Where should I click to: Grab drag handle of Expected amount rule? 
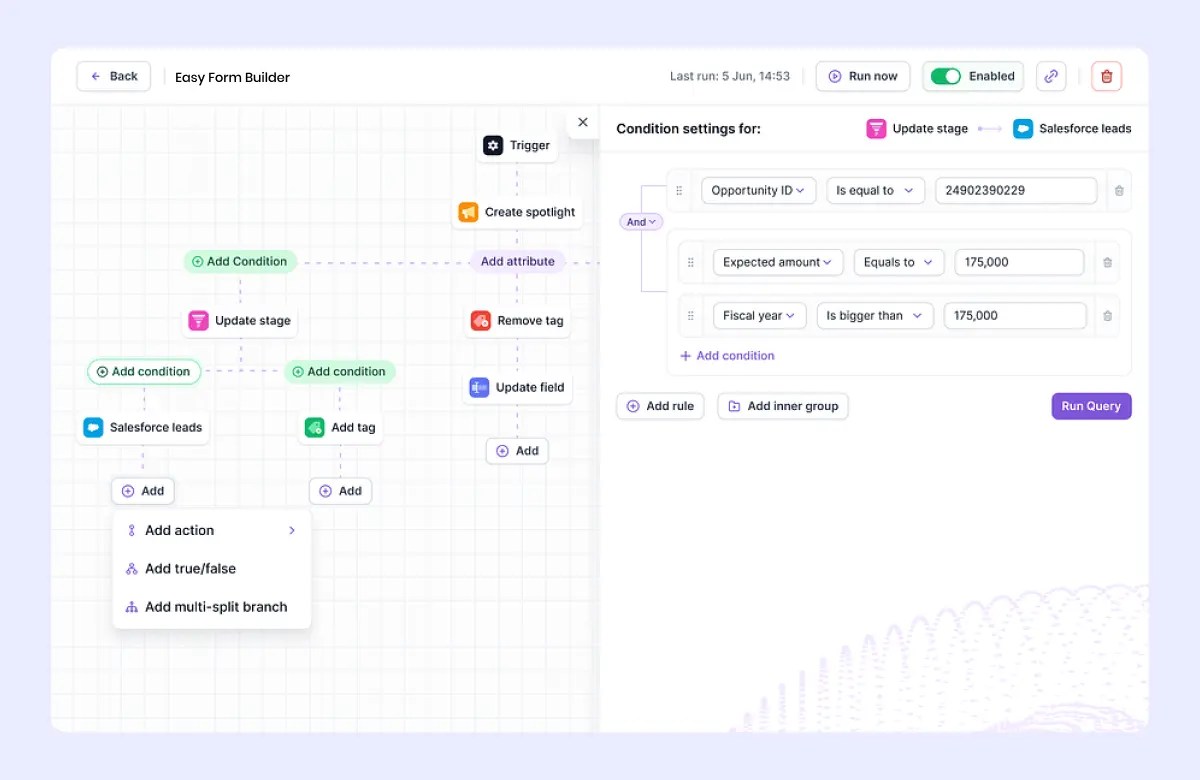[x=690, y=262]
